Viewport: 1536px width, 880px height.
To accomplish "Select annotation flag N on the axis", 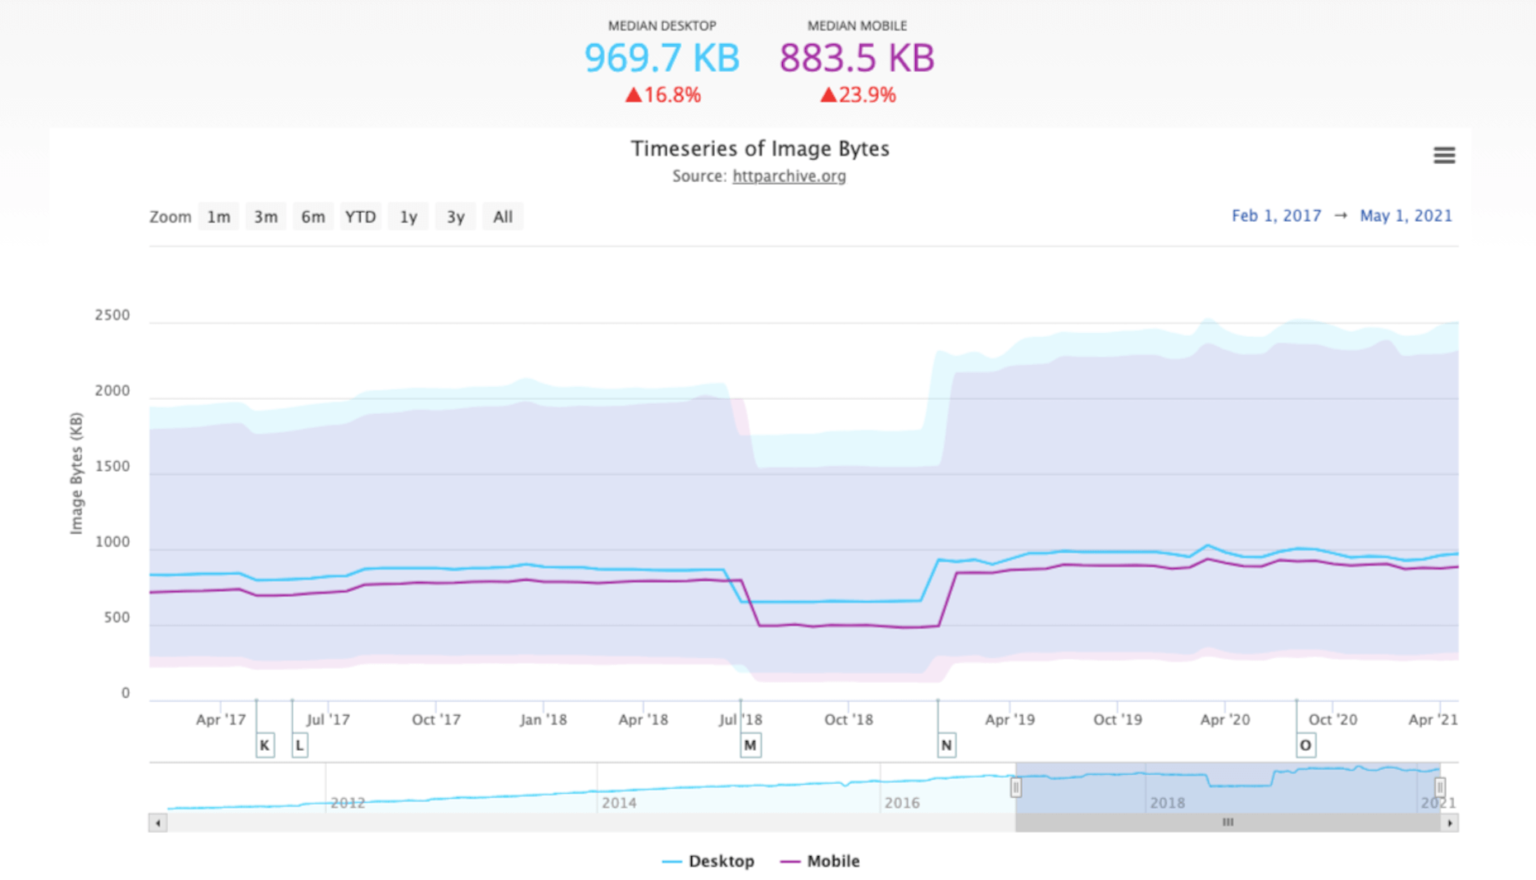I will 945,745.
